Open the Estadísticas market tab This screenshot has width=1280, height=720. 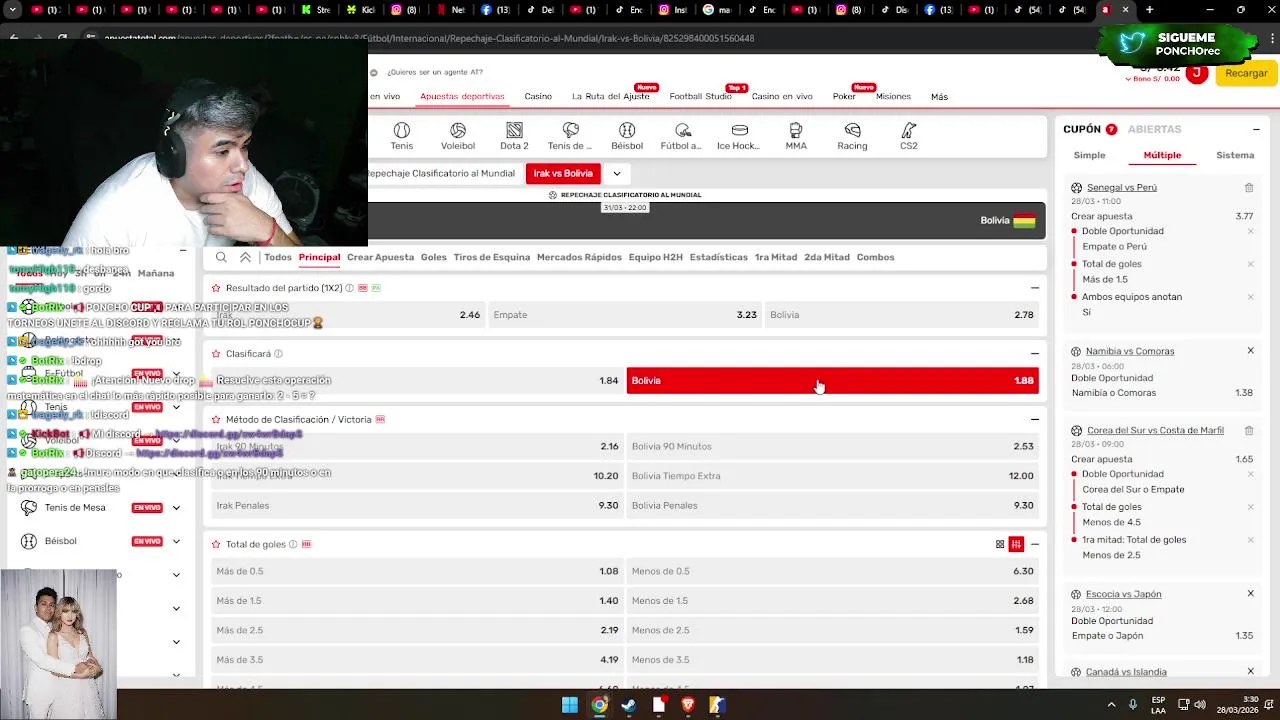pyautogui.click(x=718, y=257)
